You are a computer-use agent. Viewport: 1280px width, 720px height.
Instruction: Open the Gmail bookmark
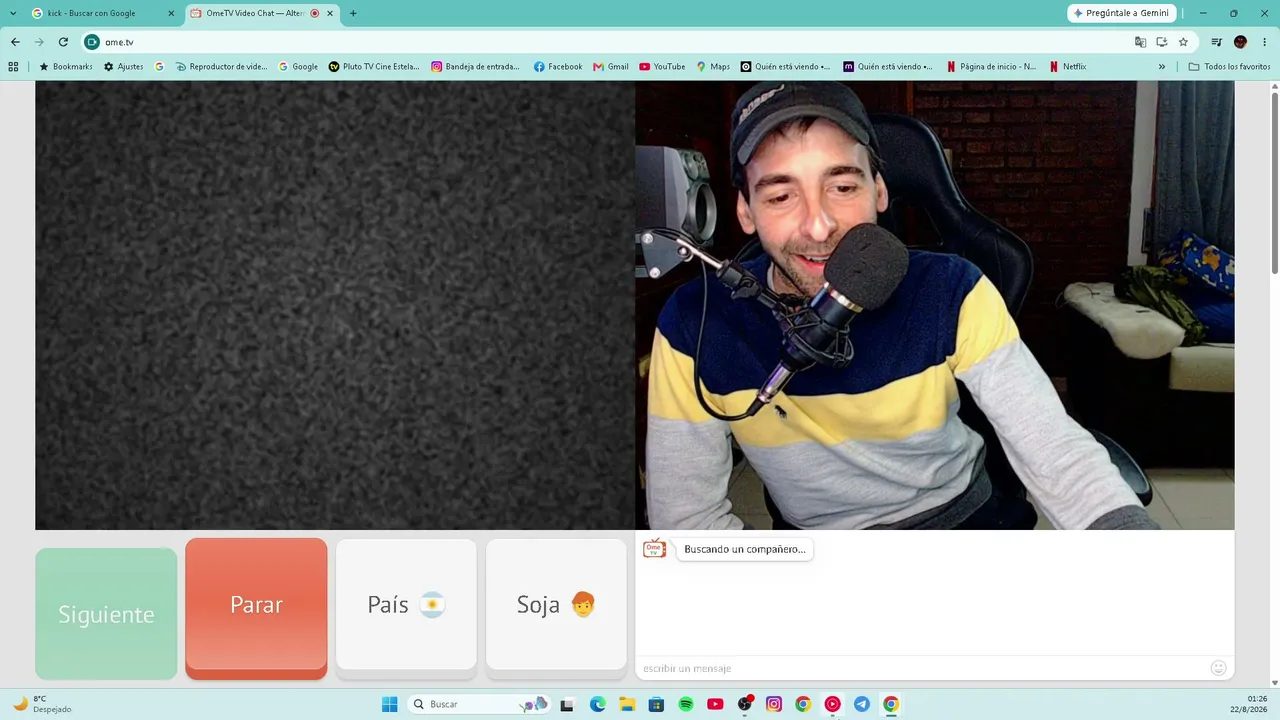pos(611,67)
